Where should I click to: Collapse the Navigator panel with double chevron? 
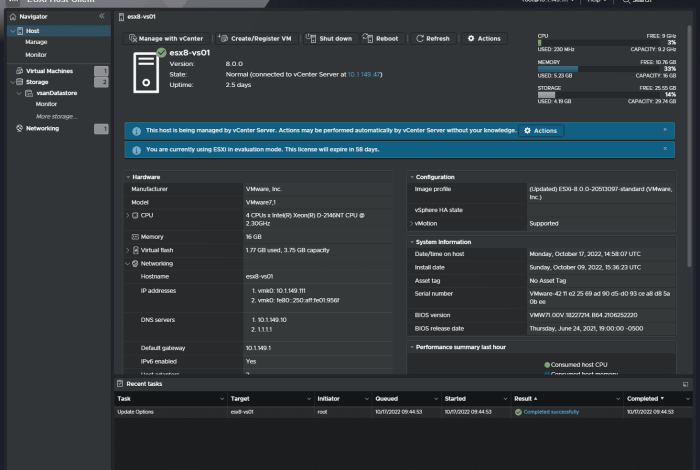click(x=102, y=16)
